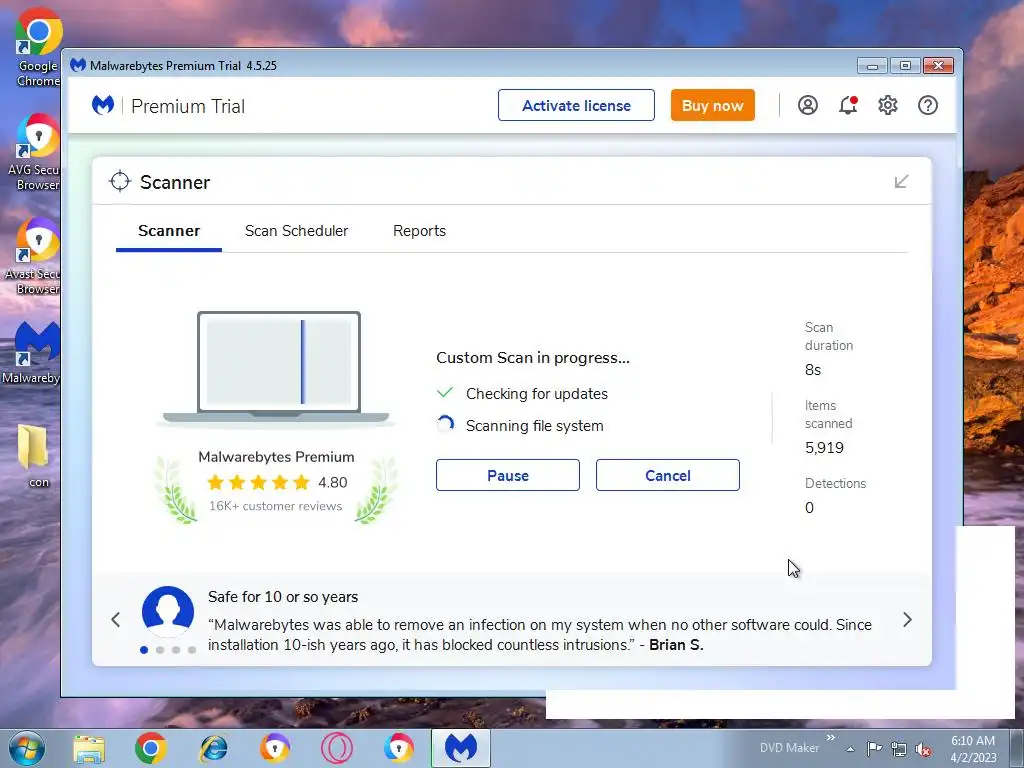The height and width of the screenshot is (768, 1024).
Task: Select the fourth review pagination dot
Action: coord(192,650)
